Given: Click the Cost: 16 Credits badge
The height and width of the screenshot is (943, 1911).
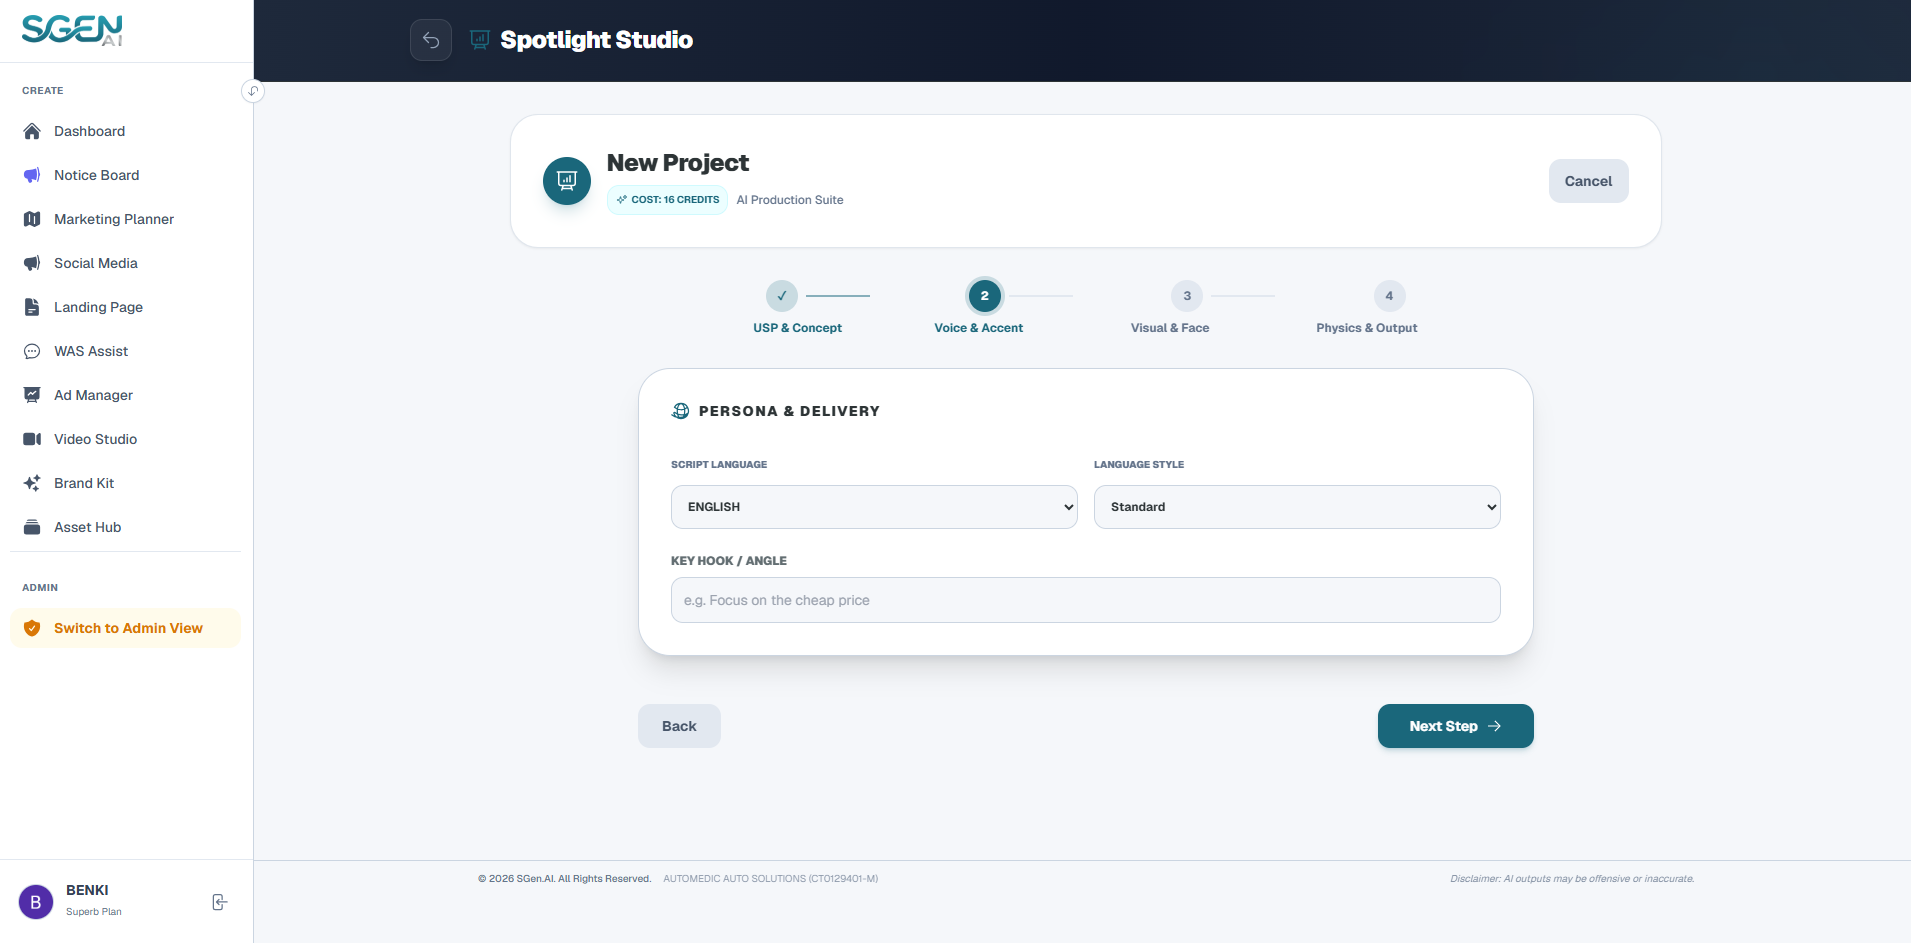Looking at the screenshot, I should [667, 200].
